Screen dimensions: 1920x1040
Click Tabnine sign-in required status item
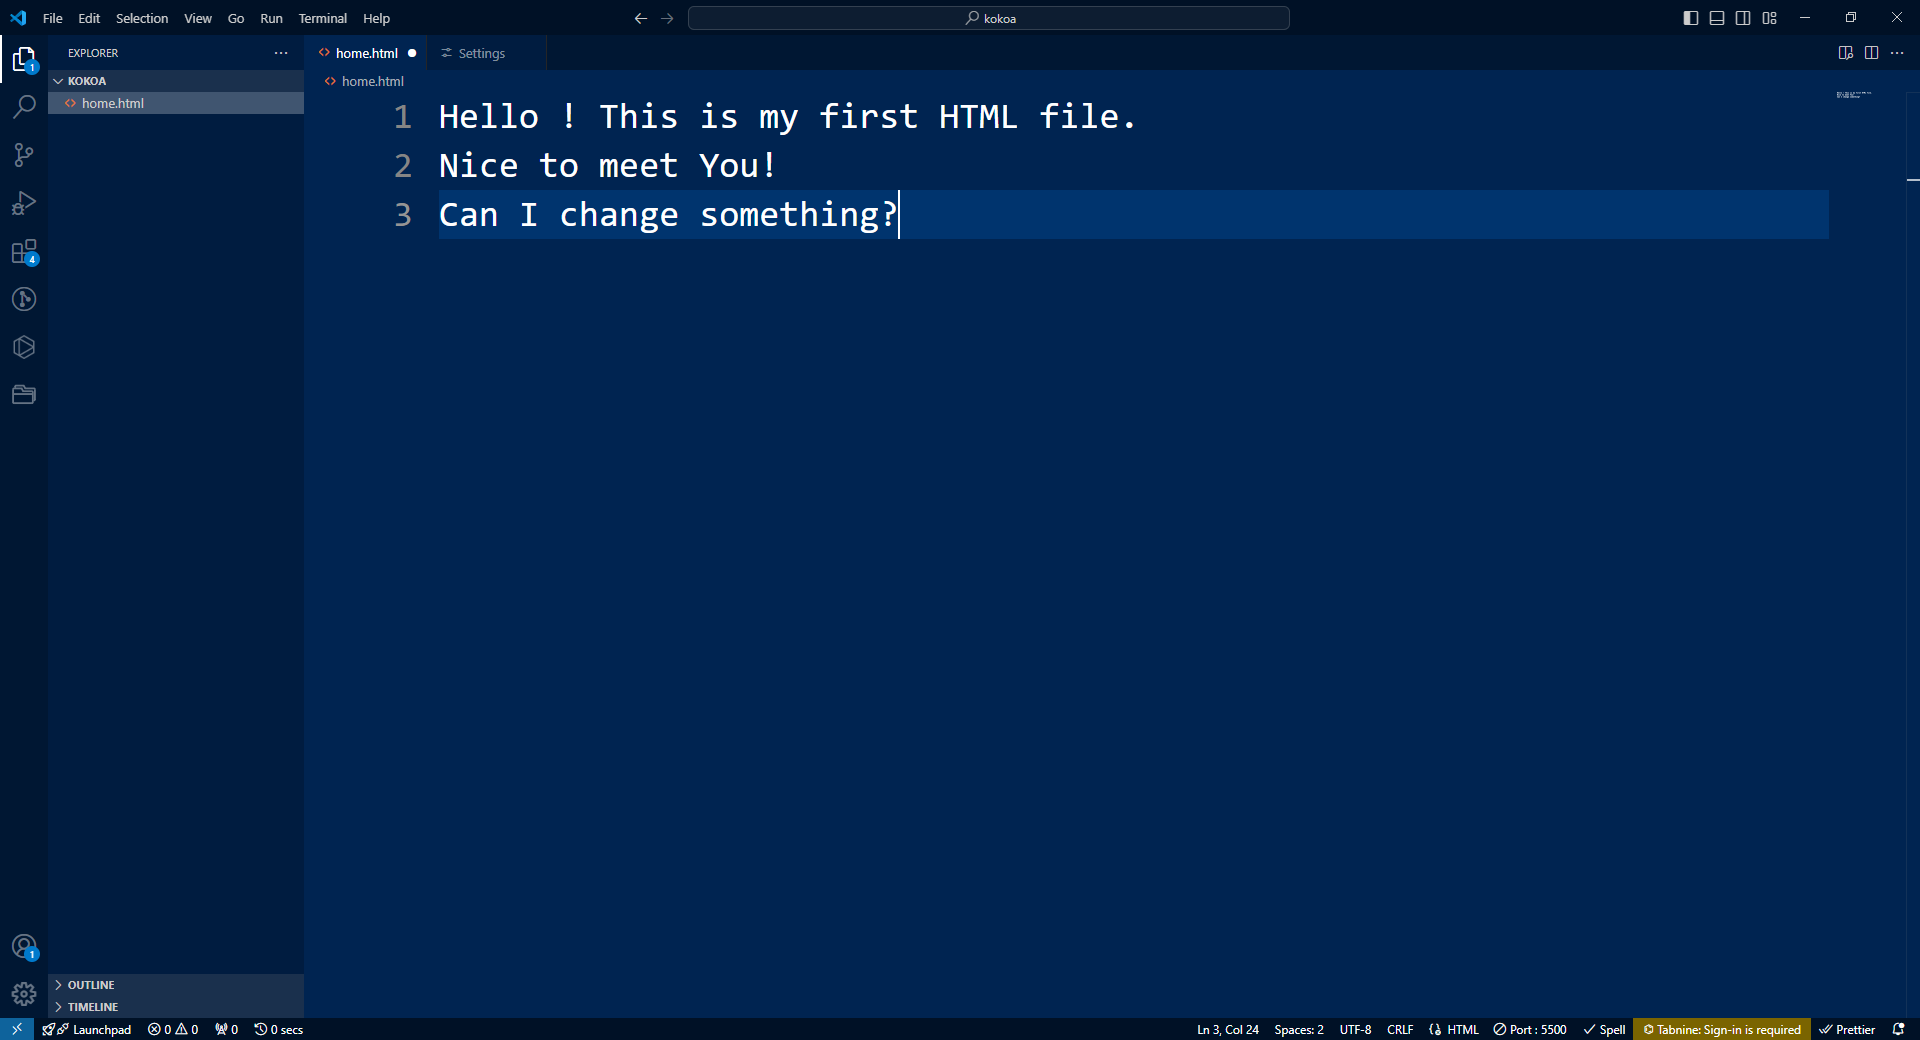click(1722, 1029)
